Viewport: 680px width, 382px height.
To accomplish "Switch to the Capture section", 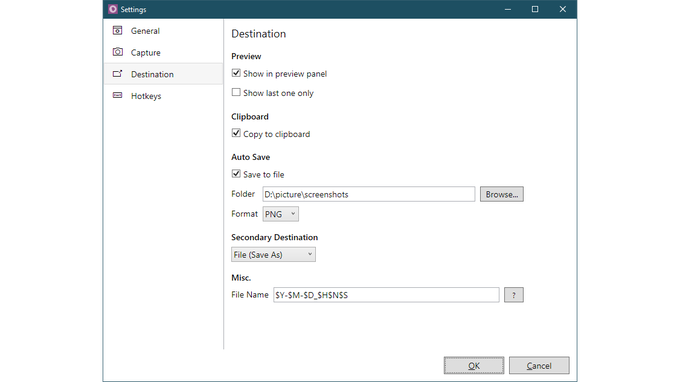I will pos(163,52).
